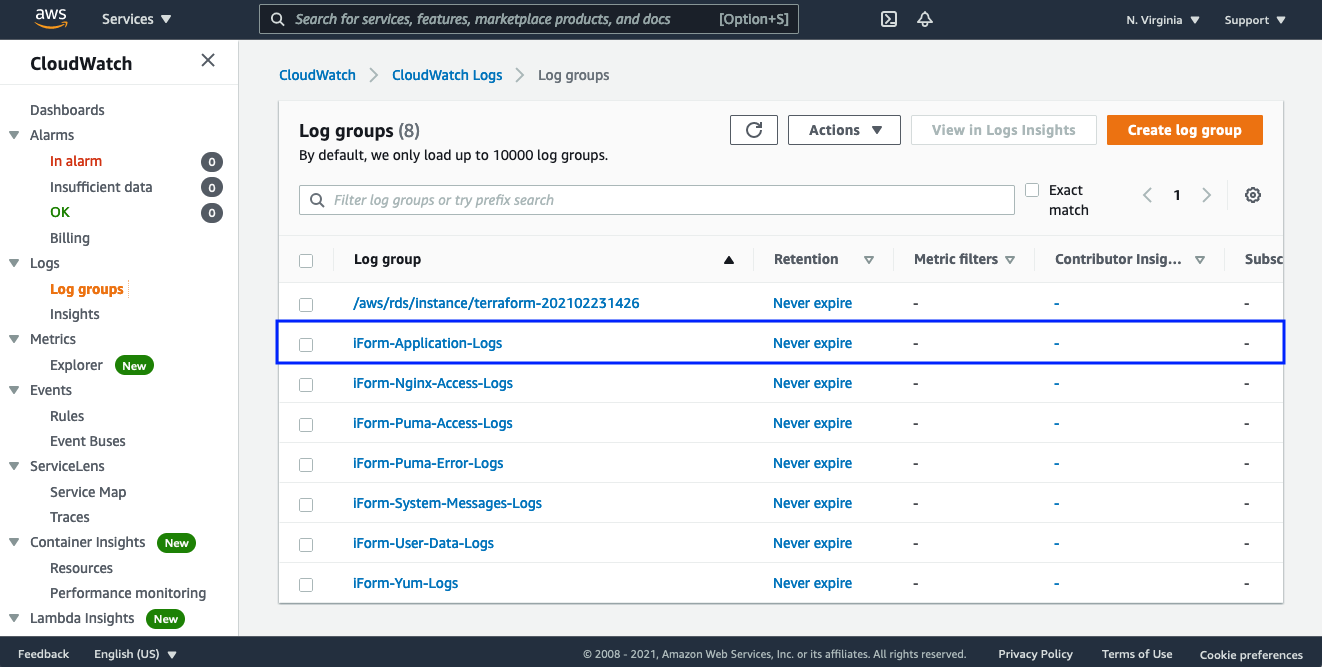The height and width of the screenshot is (667, 1322).
Task: Open Service Map in sidebar
Action: [88, 492]
